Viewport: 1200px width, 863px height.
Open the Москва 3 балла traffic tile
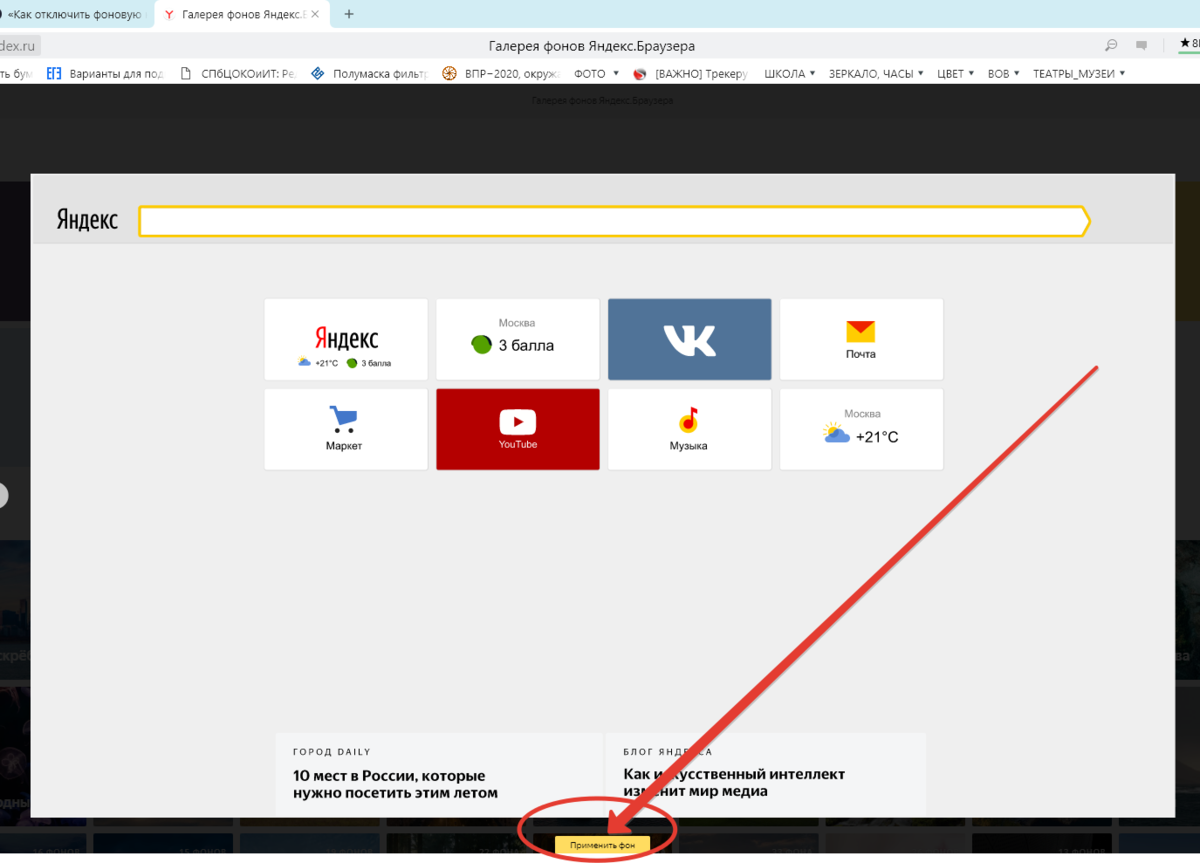(517, 339)
